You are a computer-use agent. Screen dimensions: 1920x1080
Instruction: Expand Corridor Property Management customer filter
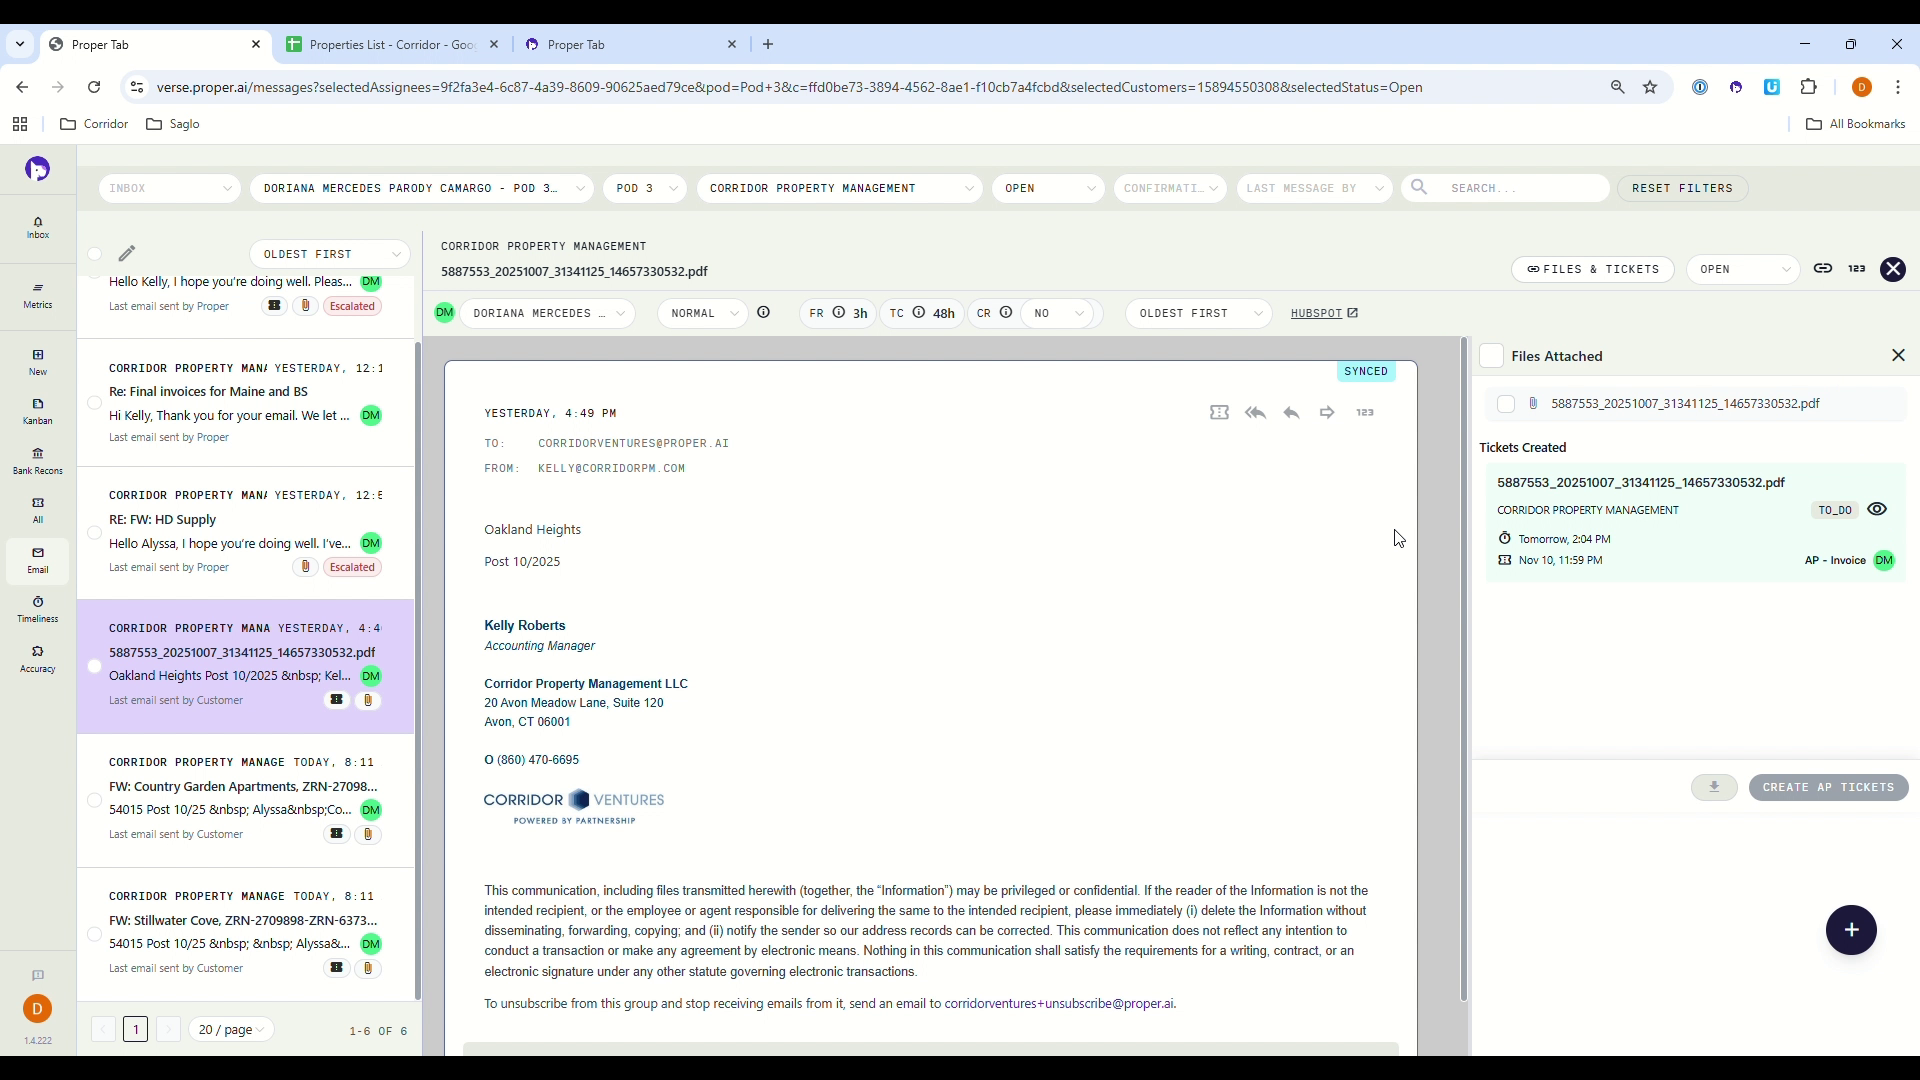click(839, 188)
